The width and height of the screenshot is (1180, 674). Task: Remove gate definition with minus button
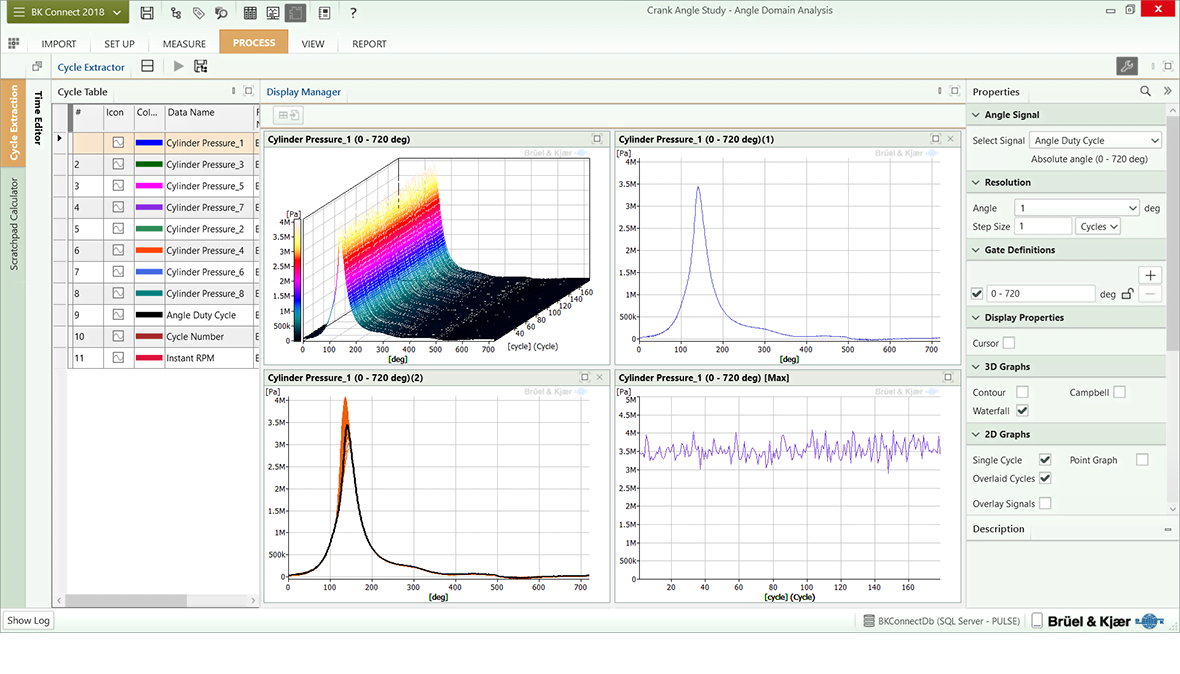1150,294
